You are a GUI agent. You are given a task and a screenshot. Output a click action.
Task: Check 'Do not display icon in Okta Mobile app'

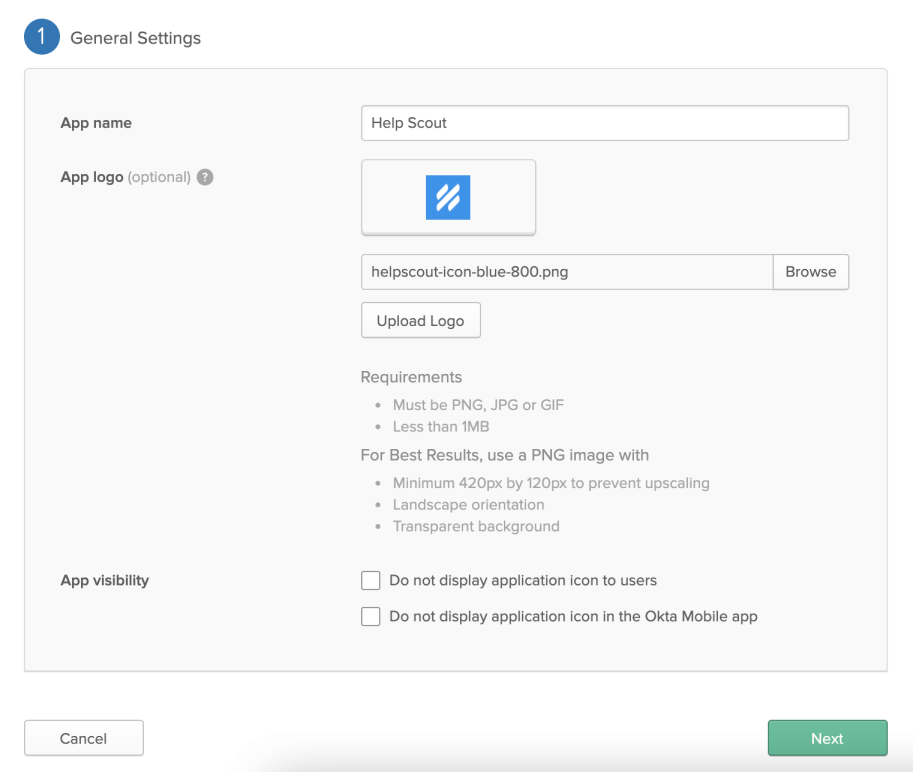371,617
